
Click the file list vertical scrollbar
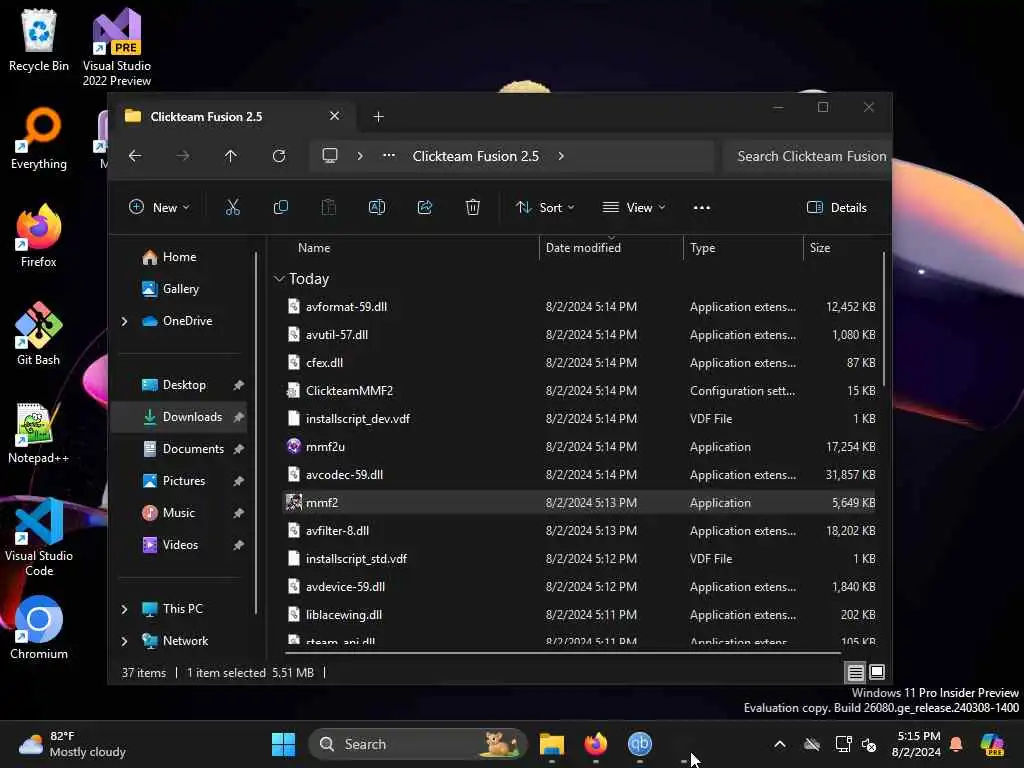(884, 320)
